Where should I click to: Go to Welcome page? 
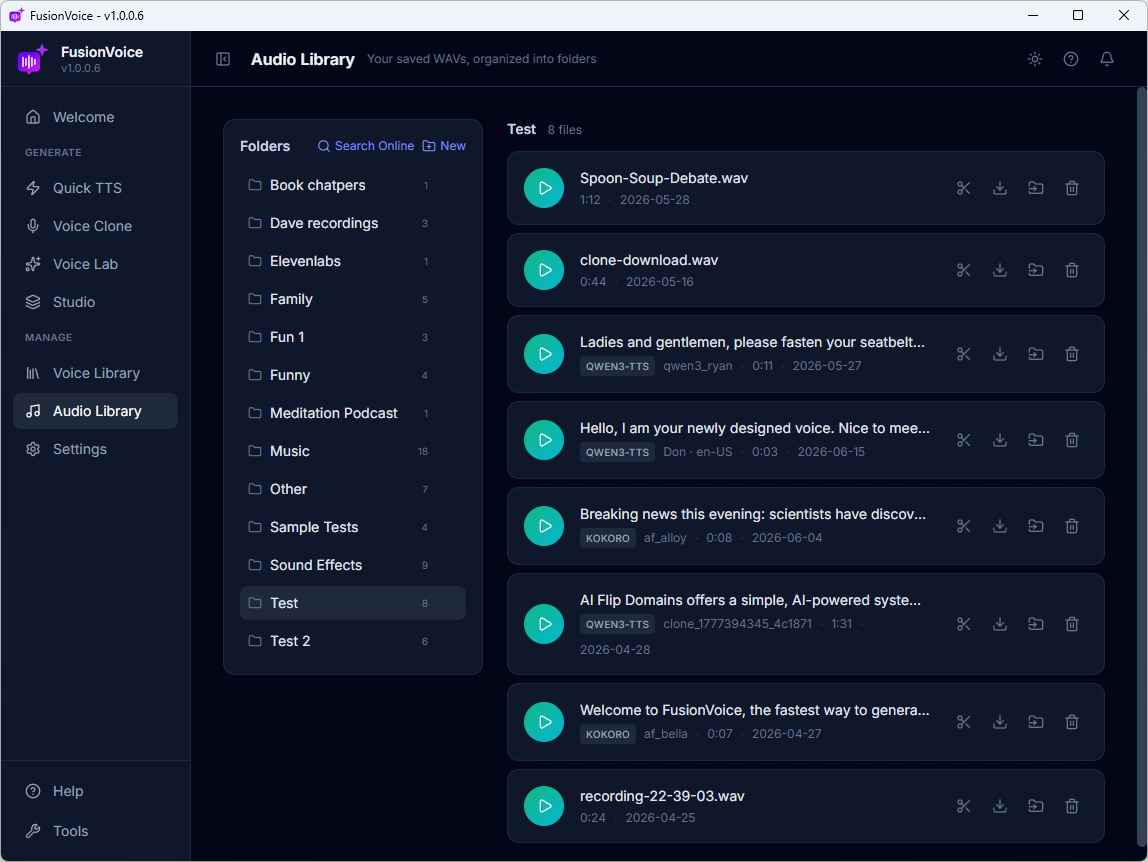click(x=95, y=117)
